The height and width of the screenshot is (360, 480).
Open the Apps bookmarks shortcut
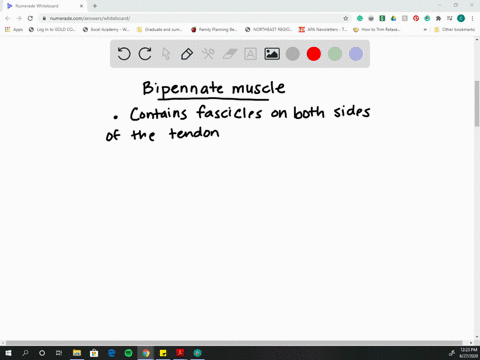pos(14,29)
